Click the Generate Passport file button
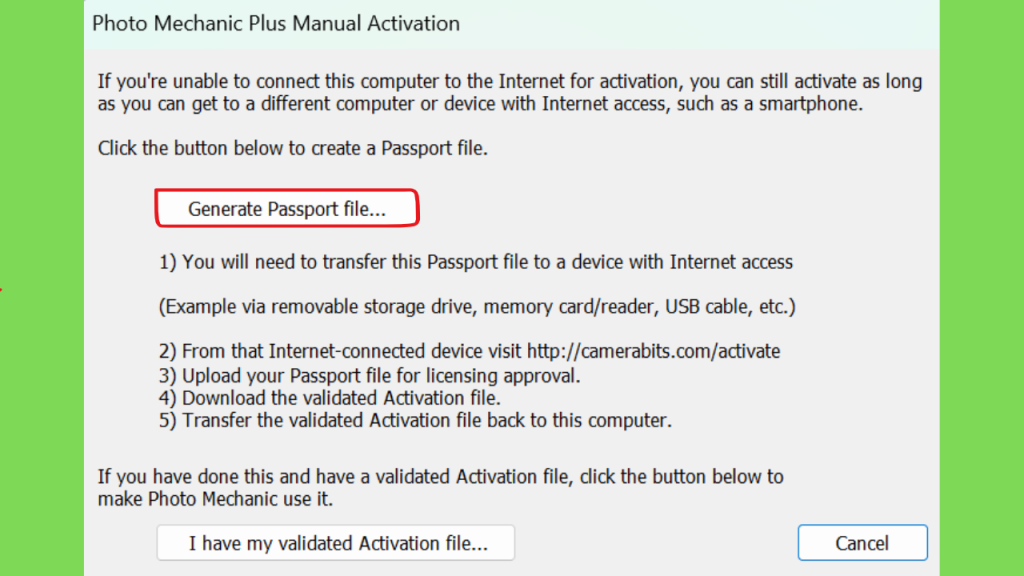1024x576 pixels. pyautogui.click(x=286, y=209)
